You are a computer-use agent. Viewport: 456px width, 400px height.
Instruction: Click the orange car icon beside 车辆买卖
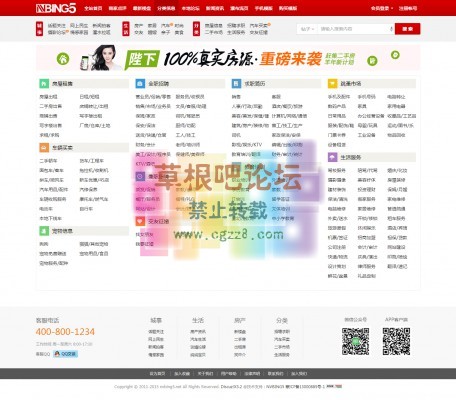[44, 147]
